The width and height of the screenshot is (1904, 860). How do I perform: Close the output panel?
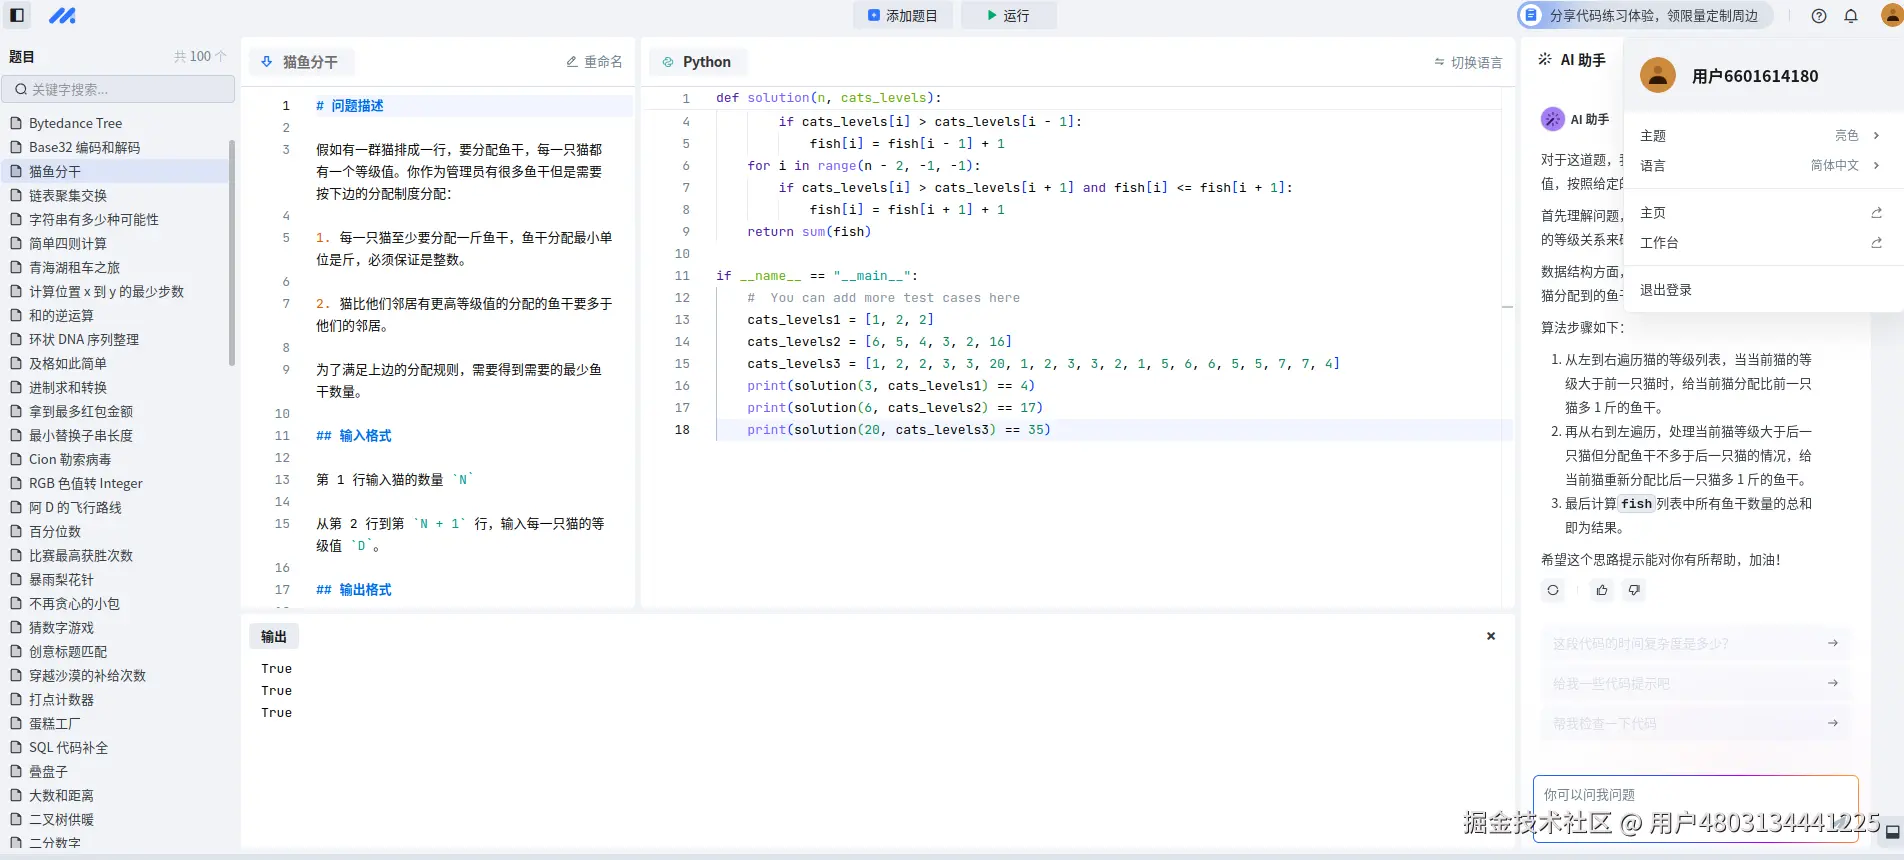pos(1490,636)
